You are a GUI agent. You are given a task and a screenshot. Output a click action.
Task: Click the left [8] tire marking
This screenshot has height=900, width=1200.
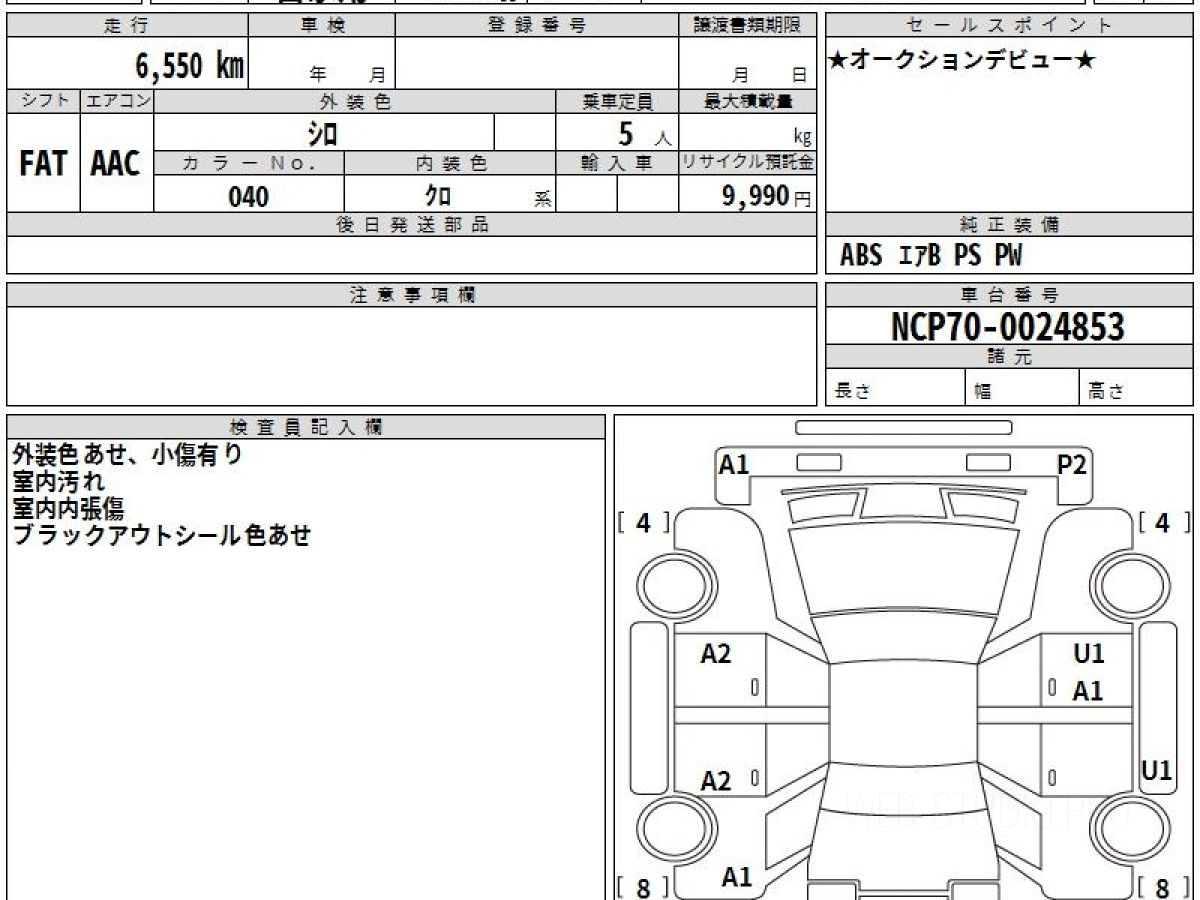644,887
